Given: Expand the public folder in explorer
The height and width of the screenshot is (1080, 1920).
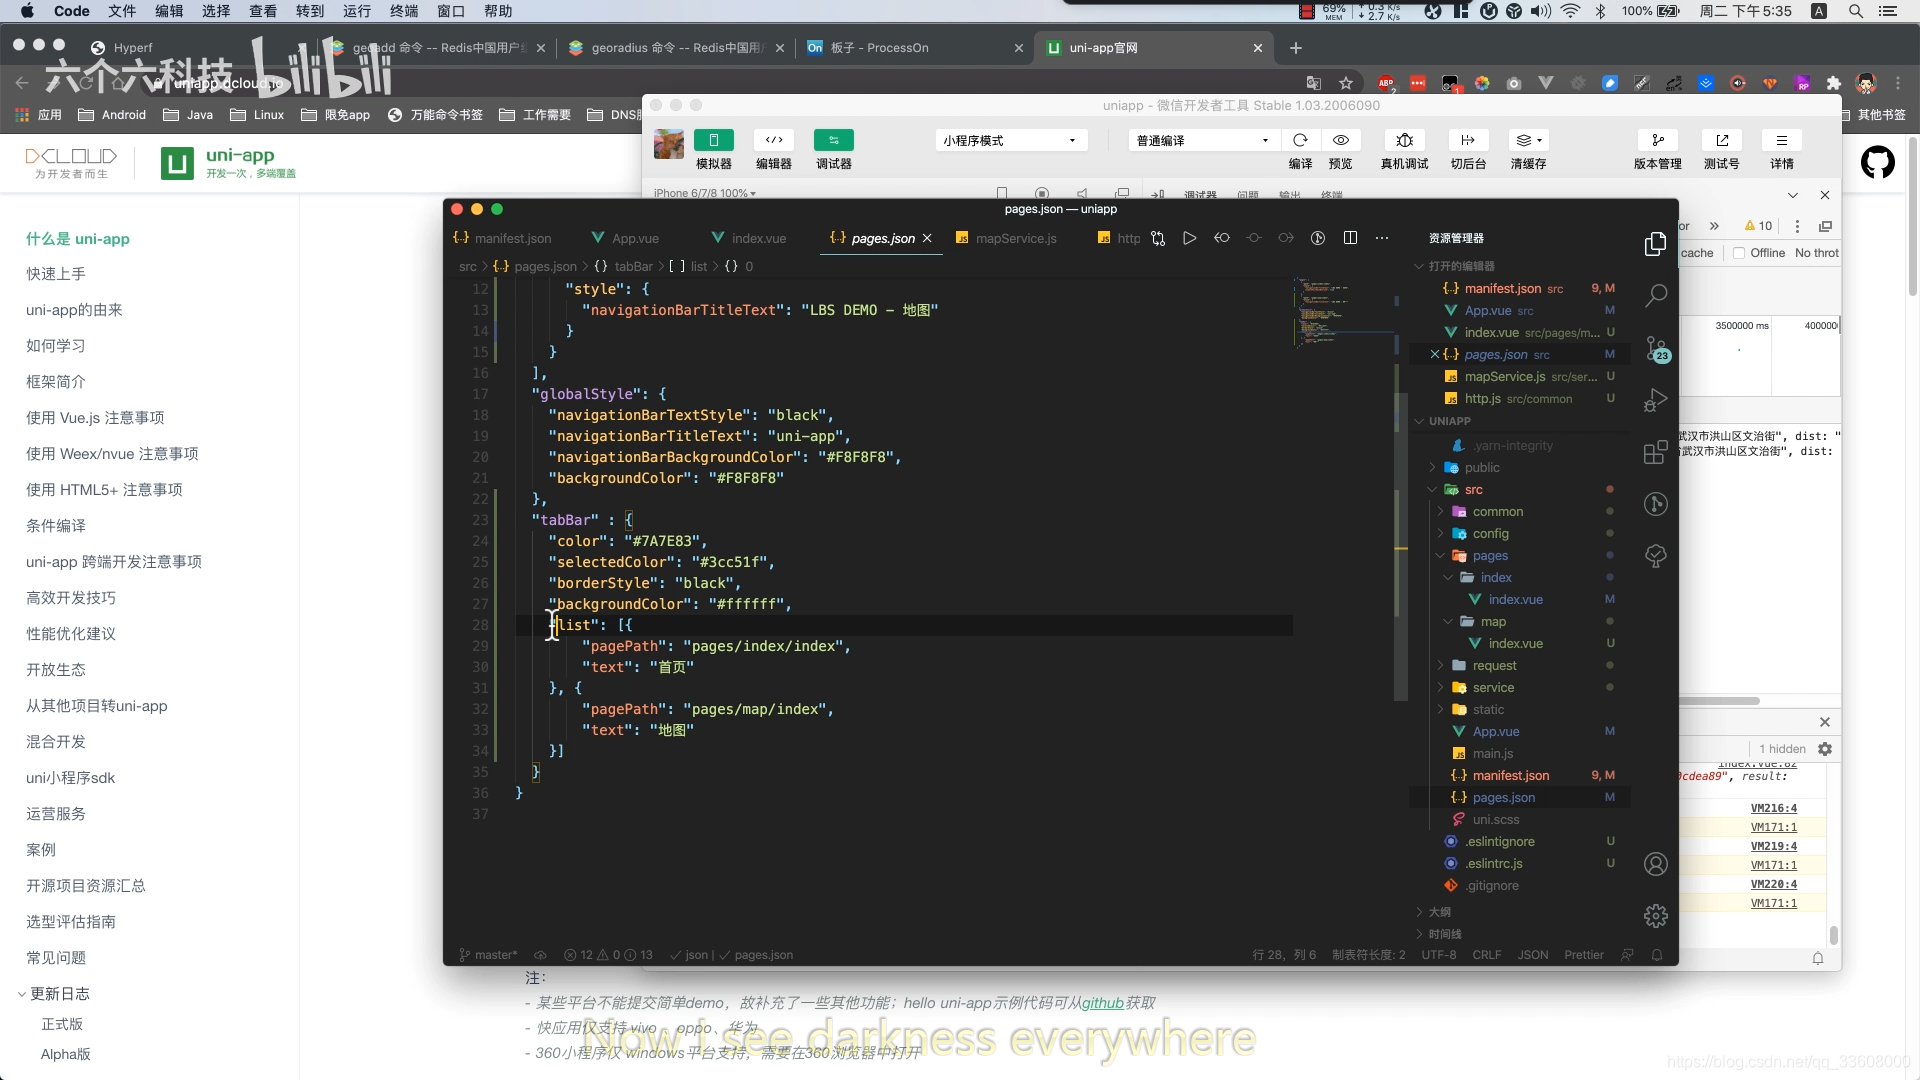Looking at the screenshot, I should point(1482,467).
